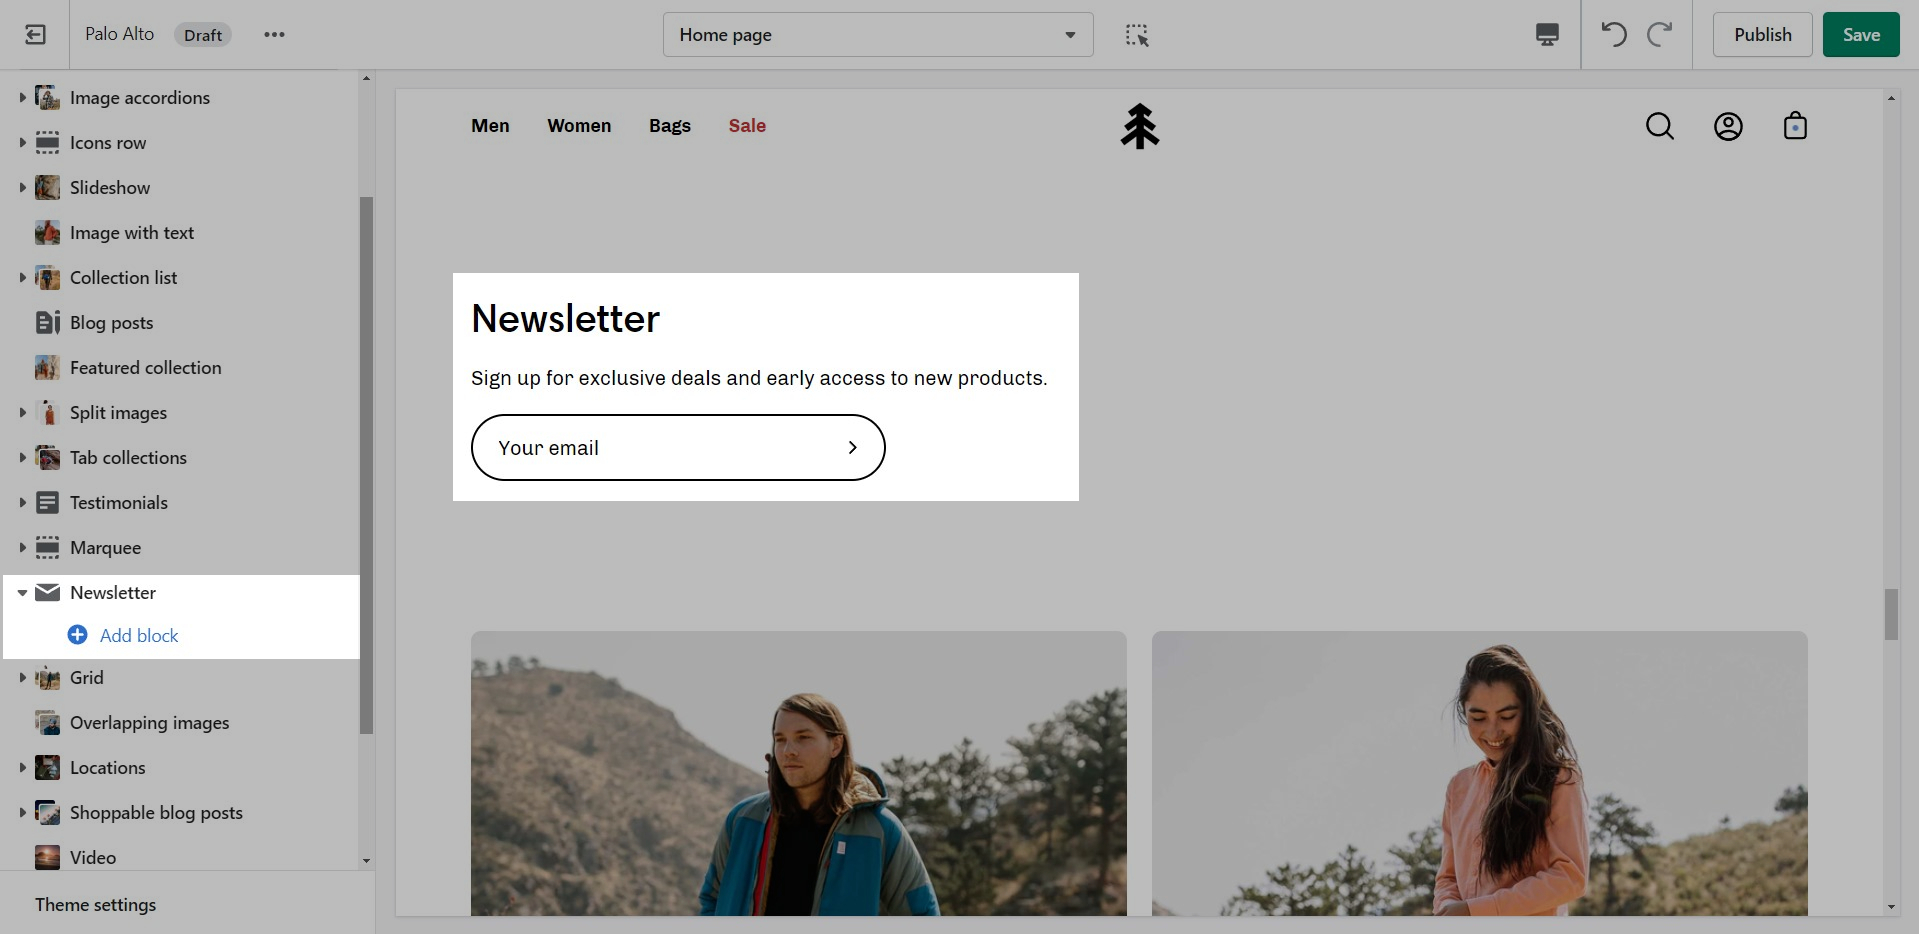Open the search icon in store preview
The image size is (1919, 934).
(x=1659, y=126)
